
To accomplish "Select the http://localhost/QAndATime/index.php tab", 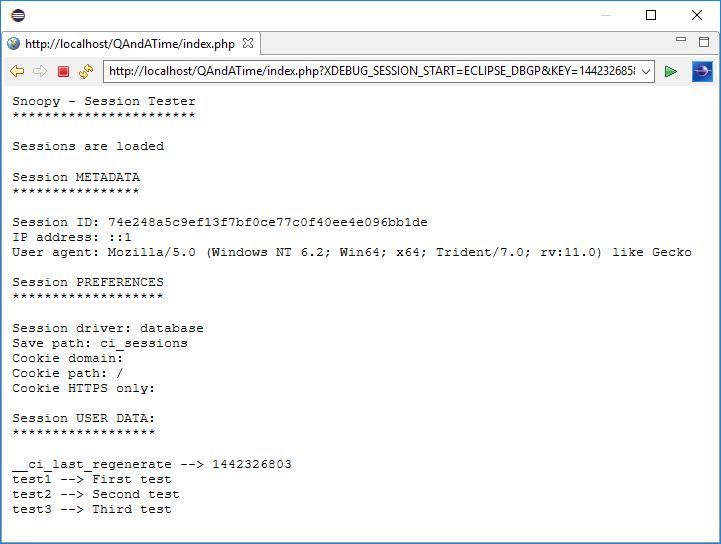I will 130,44.
